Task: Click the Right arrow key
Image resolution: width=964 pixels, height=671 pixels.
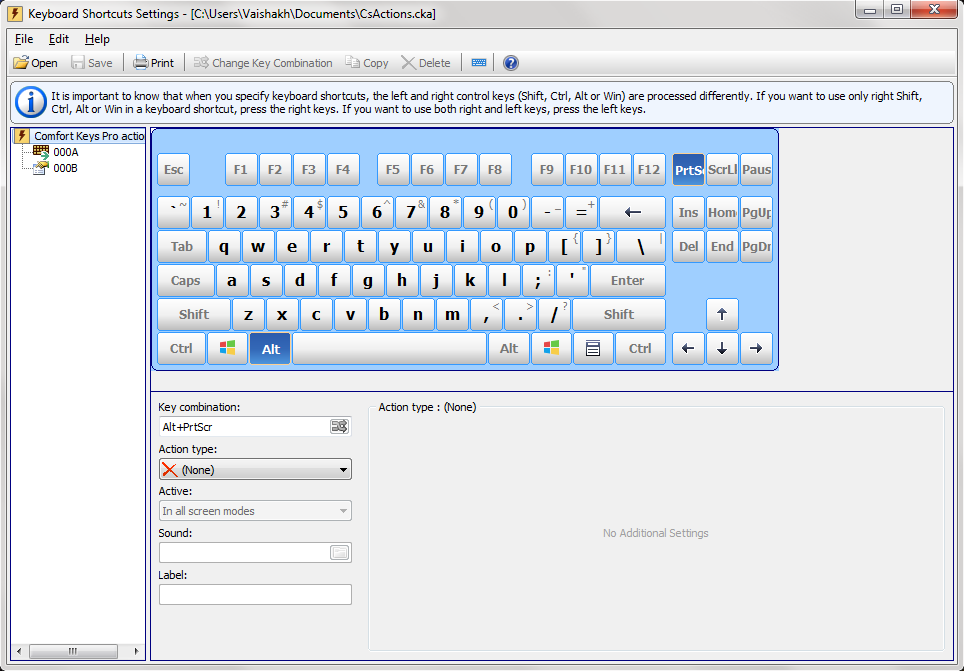Action: [x=756, y=349]
